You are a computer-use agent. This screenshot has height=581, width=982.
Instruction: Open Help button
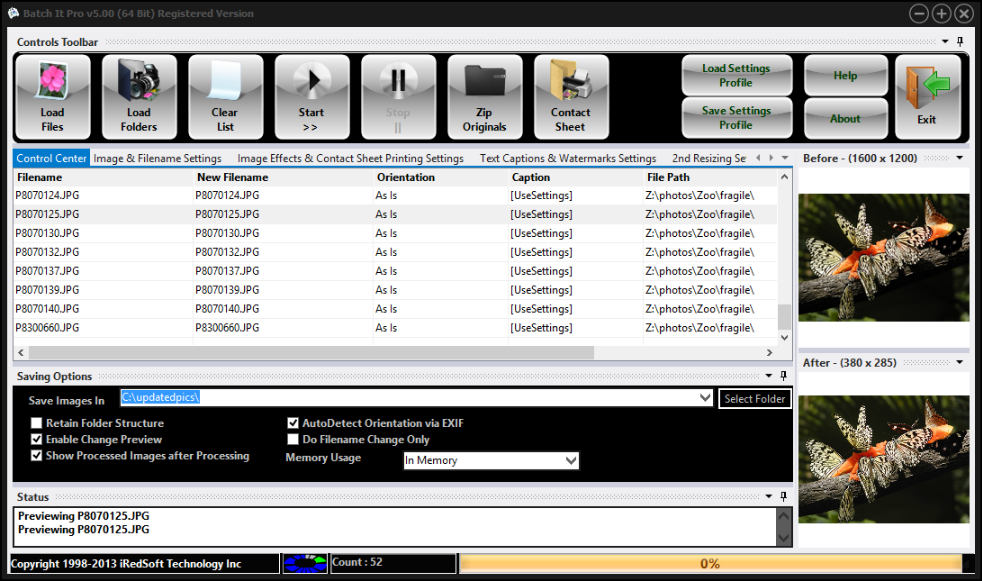click(x=845, y=75)
